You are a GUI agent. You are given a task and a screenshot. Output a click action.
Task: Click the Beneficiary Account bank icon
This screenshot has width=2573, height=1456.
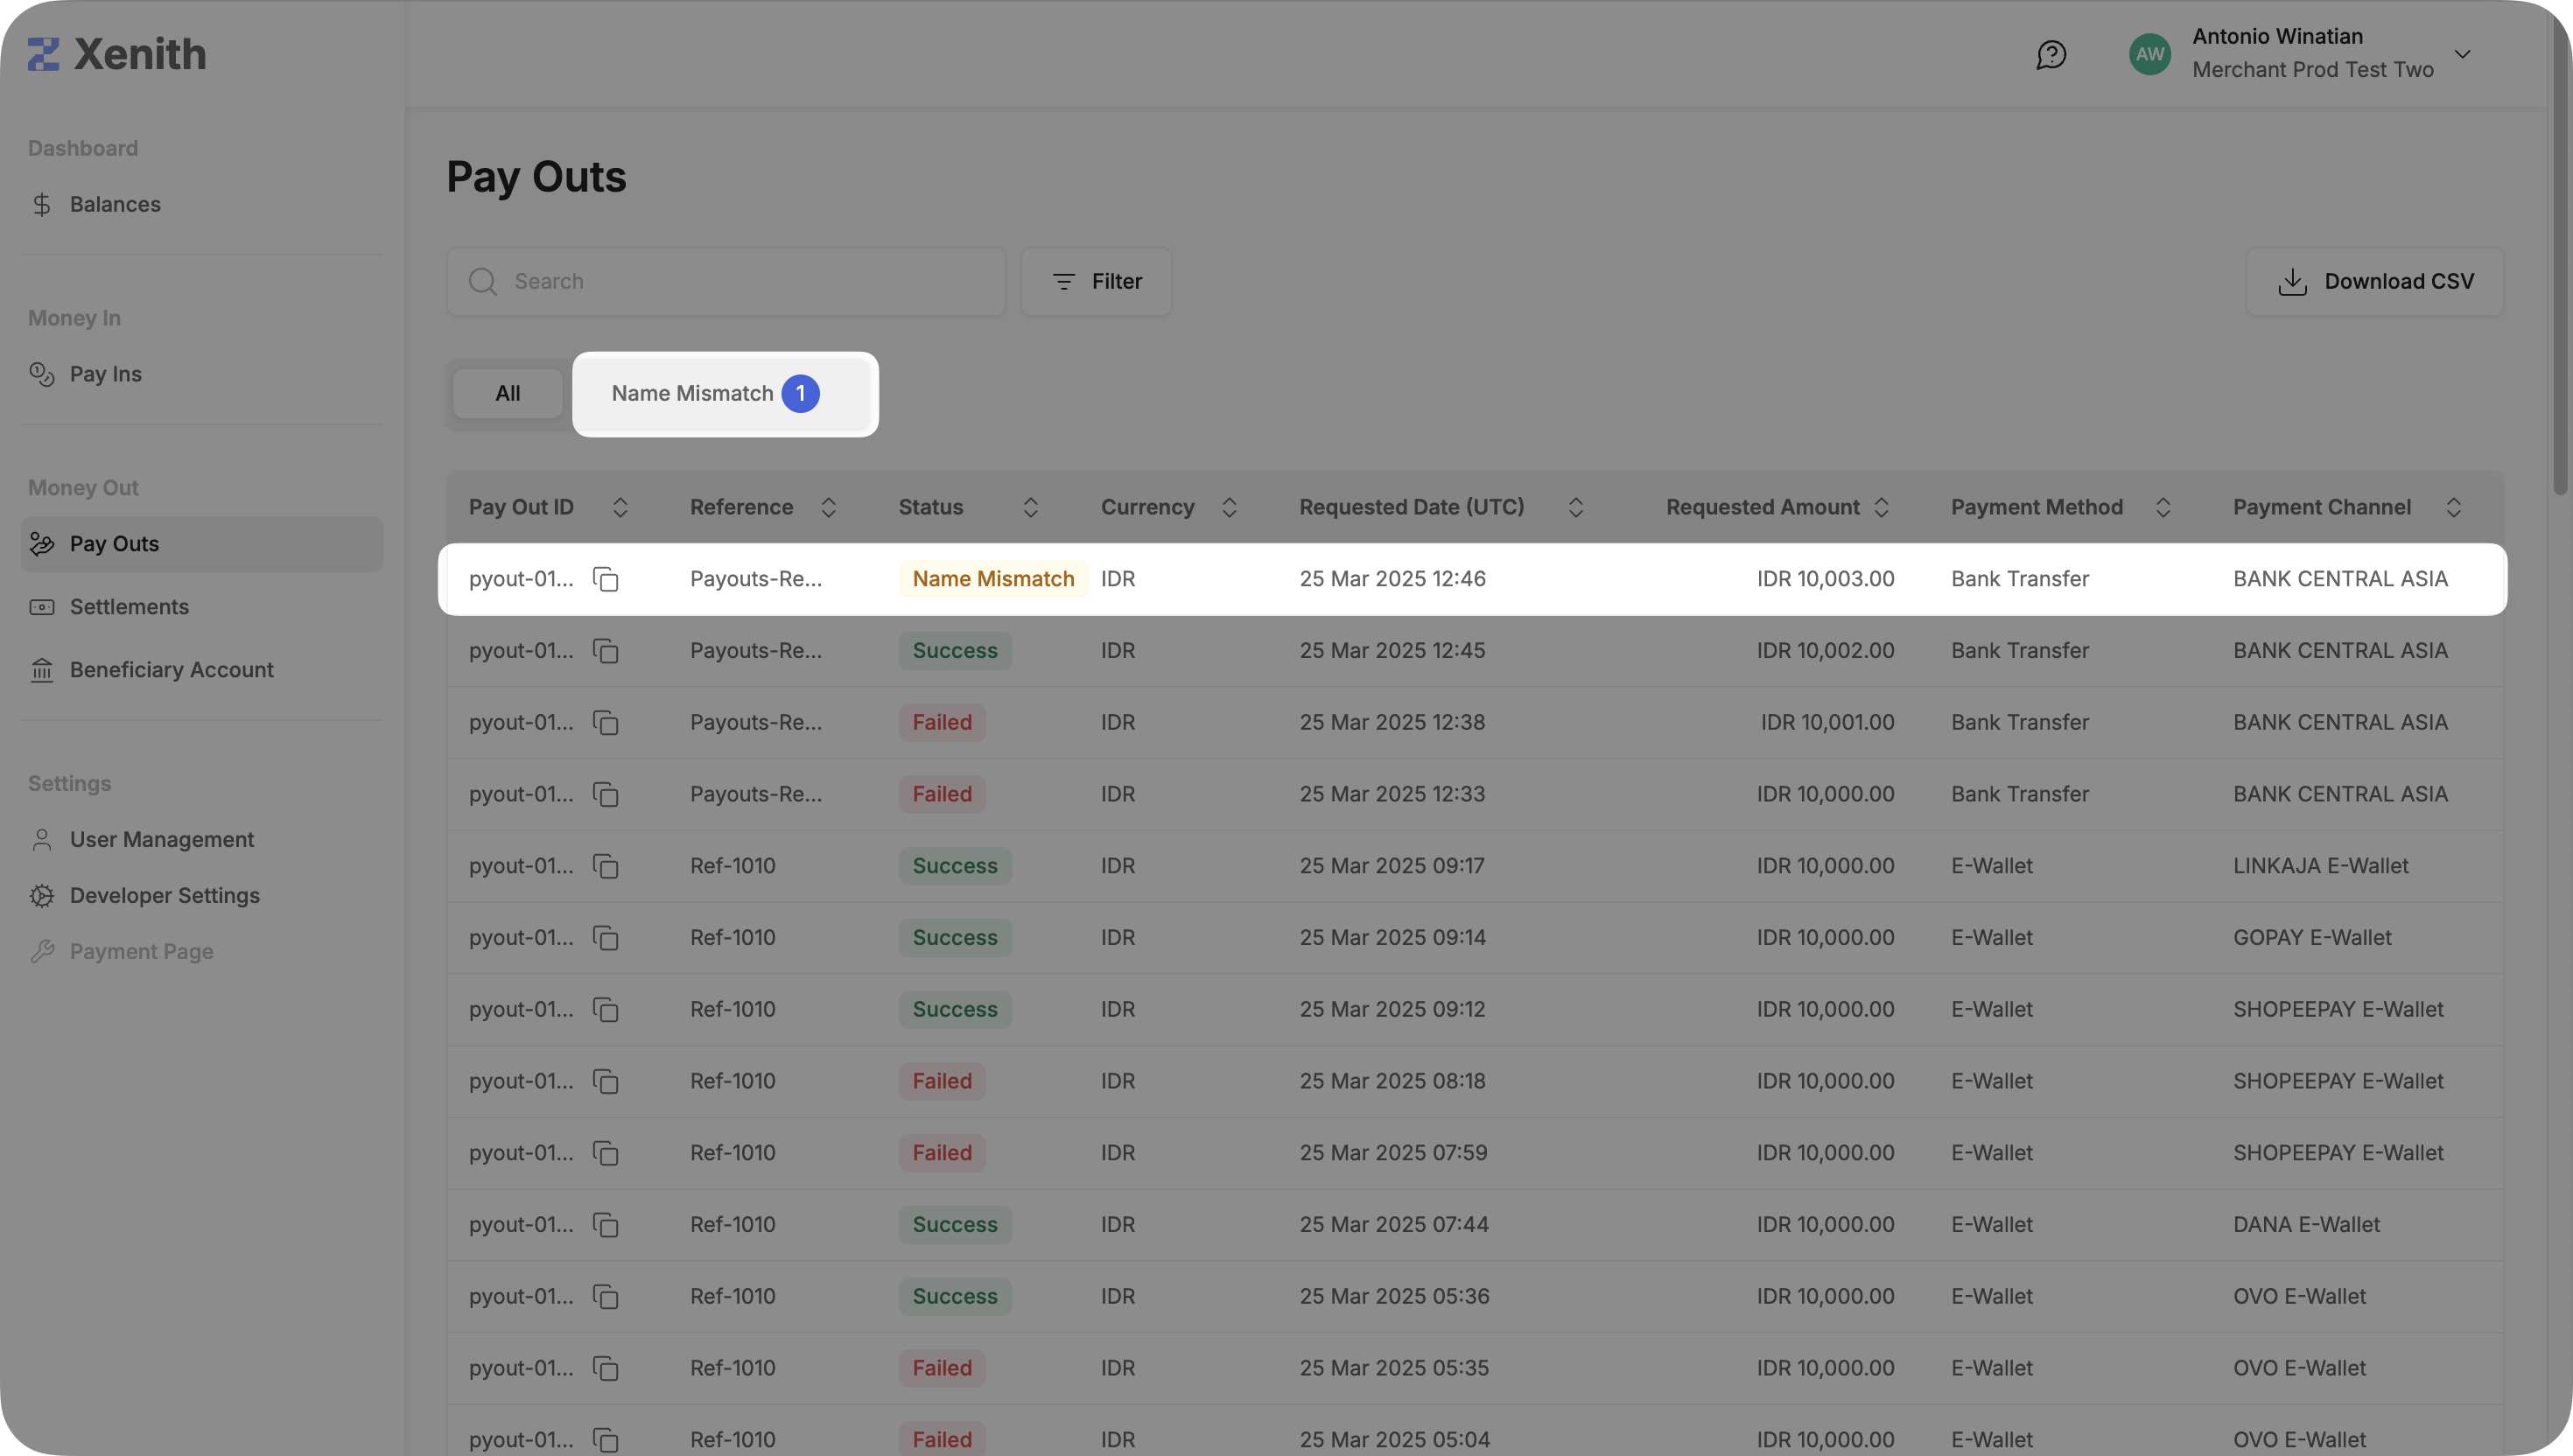coord(42,670)
